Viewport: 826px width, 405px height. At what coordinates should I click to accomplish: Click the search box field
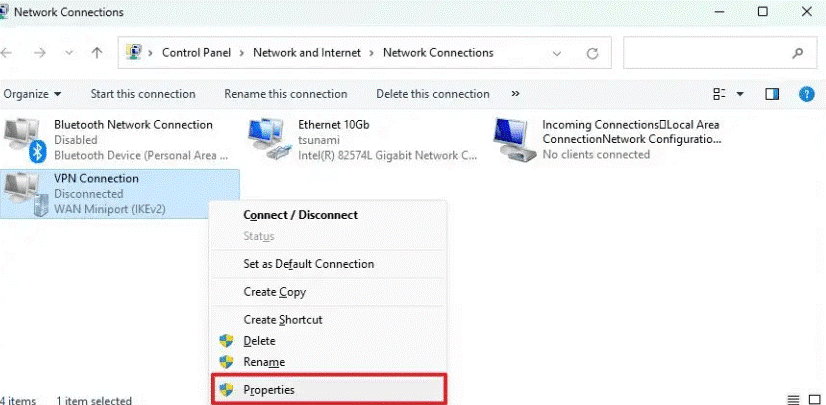[x=705, y=53]
